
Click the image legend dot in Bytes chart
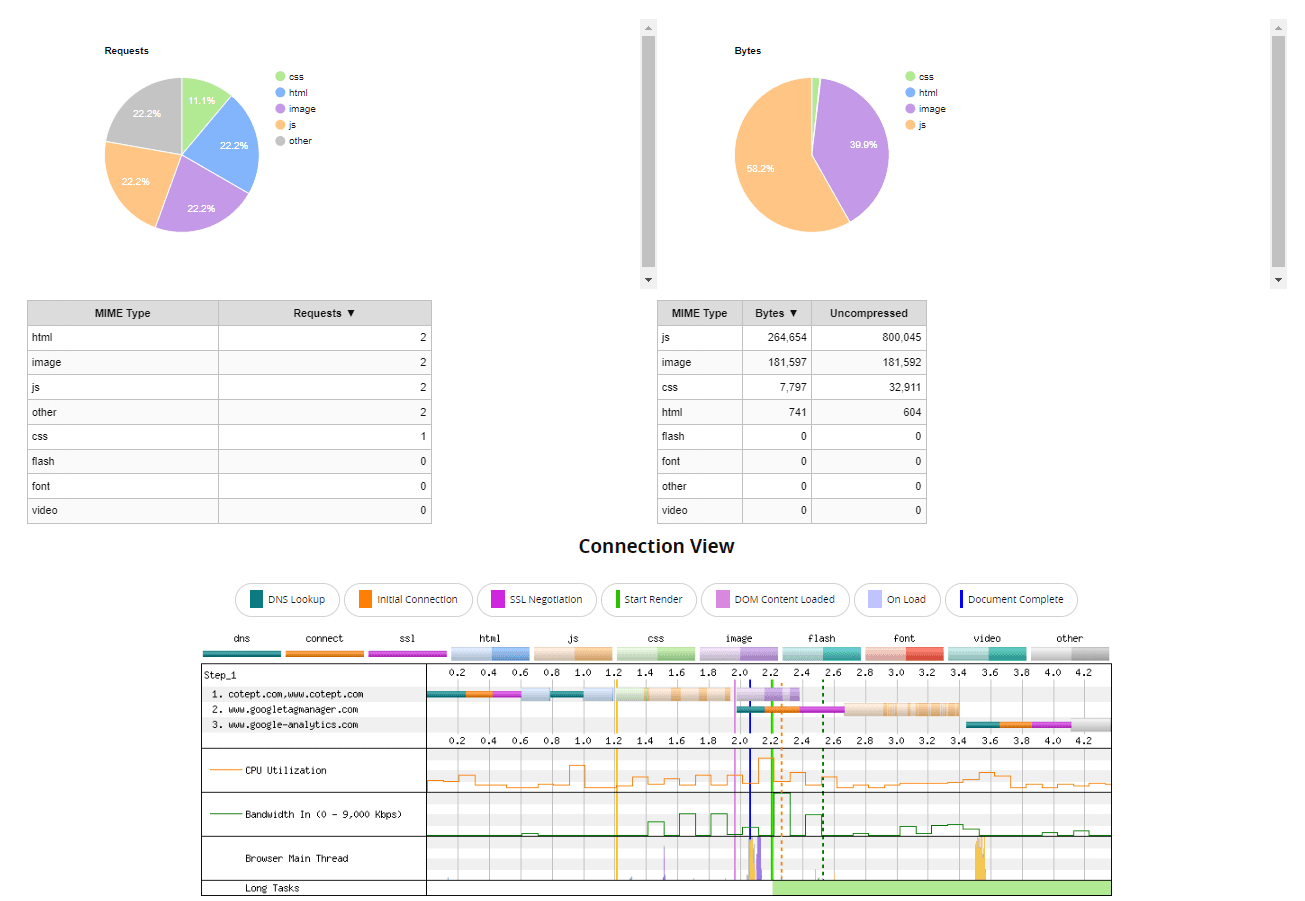tap(910, 109)
